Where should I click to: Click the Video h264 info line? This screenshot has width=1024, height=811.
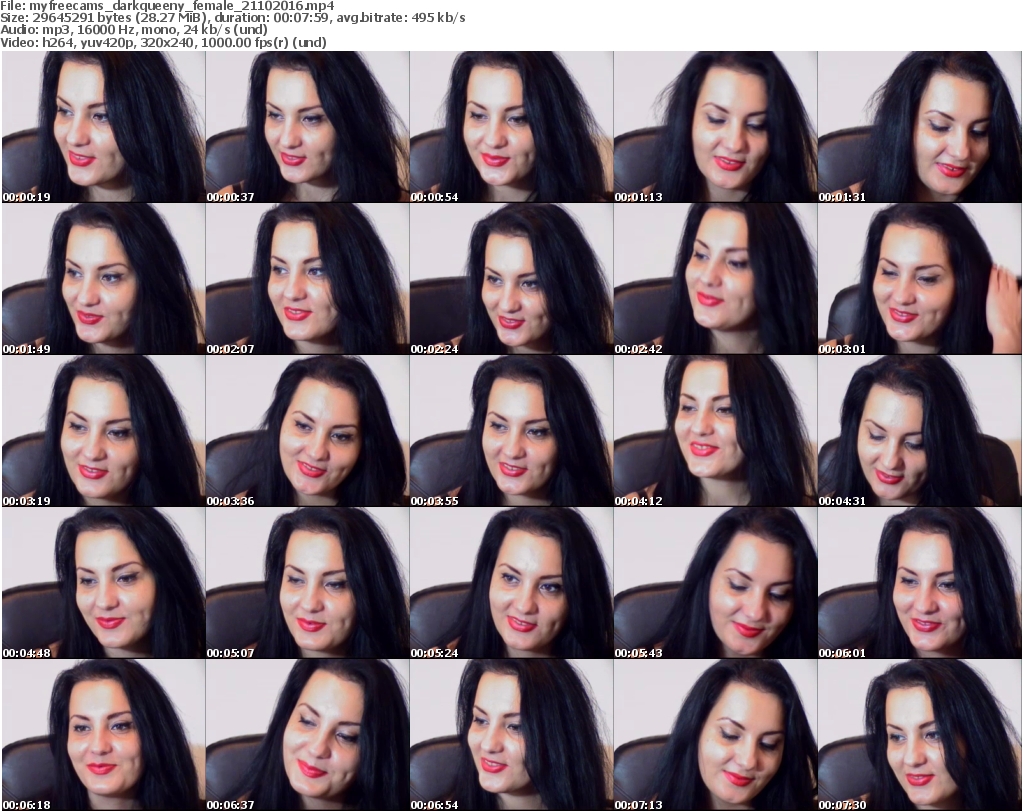[x=163, y=42]
